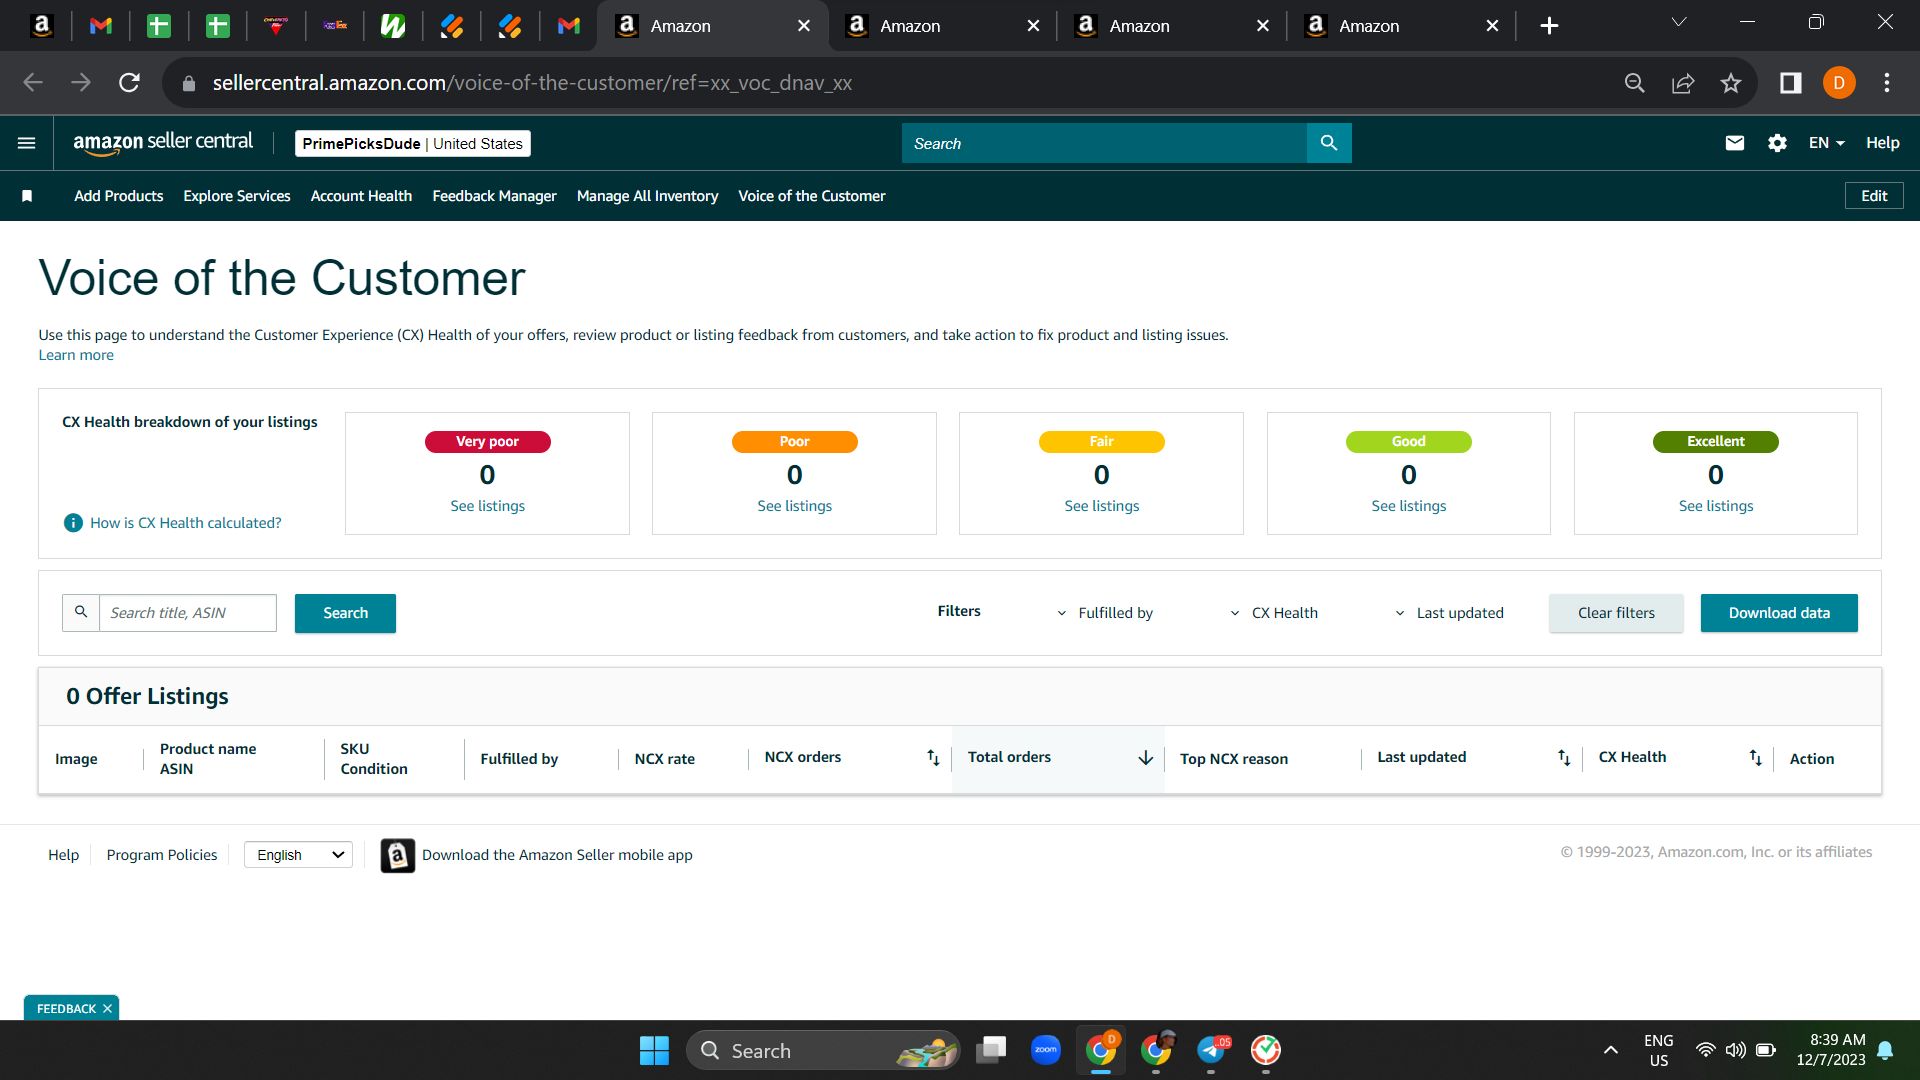The height and width of the screenshot is (1080, 1920).
Task: Open Explore Services menu item
Action: [x=237, y=196]
